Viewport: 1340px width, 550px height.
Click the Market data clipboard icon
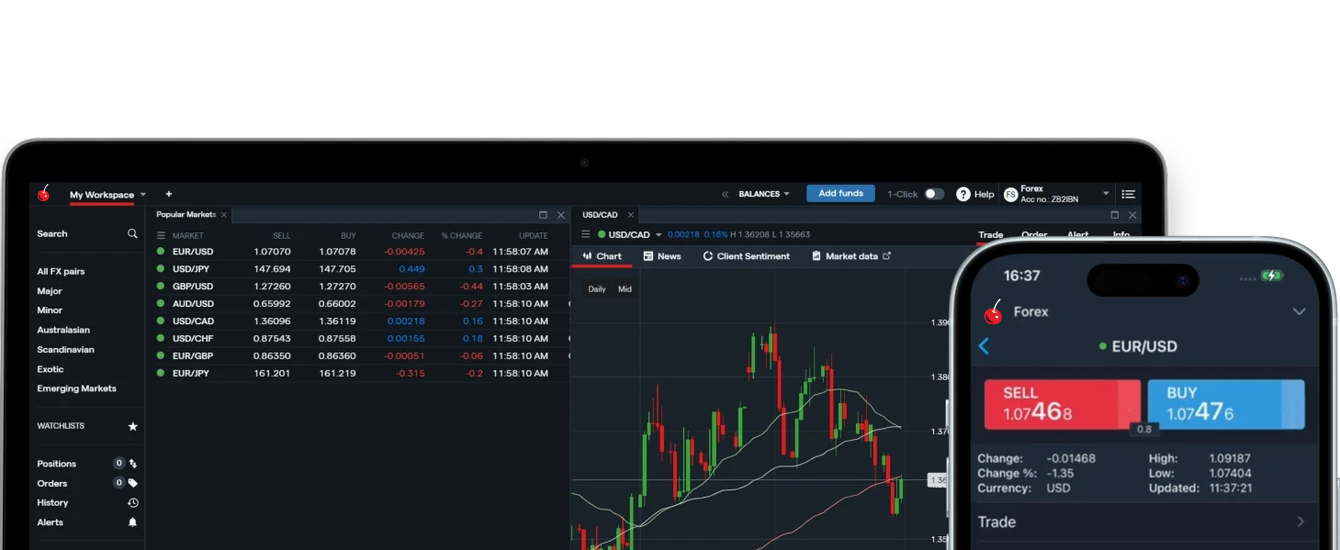(816, 257)
